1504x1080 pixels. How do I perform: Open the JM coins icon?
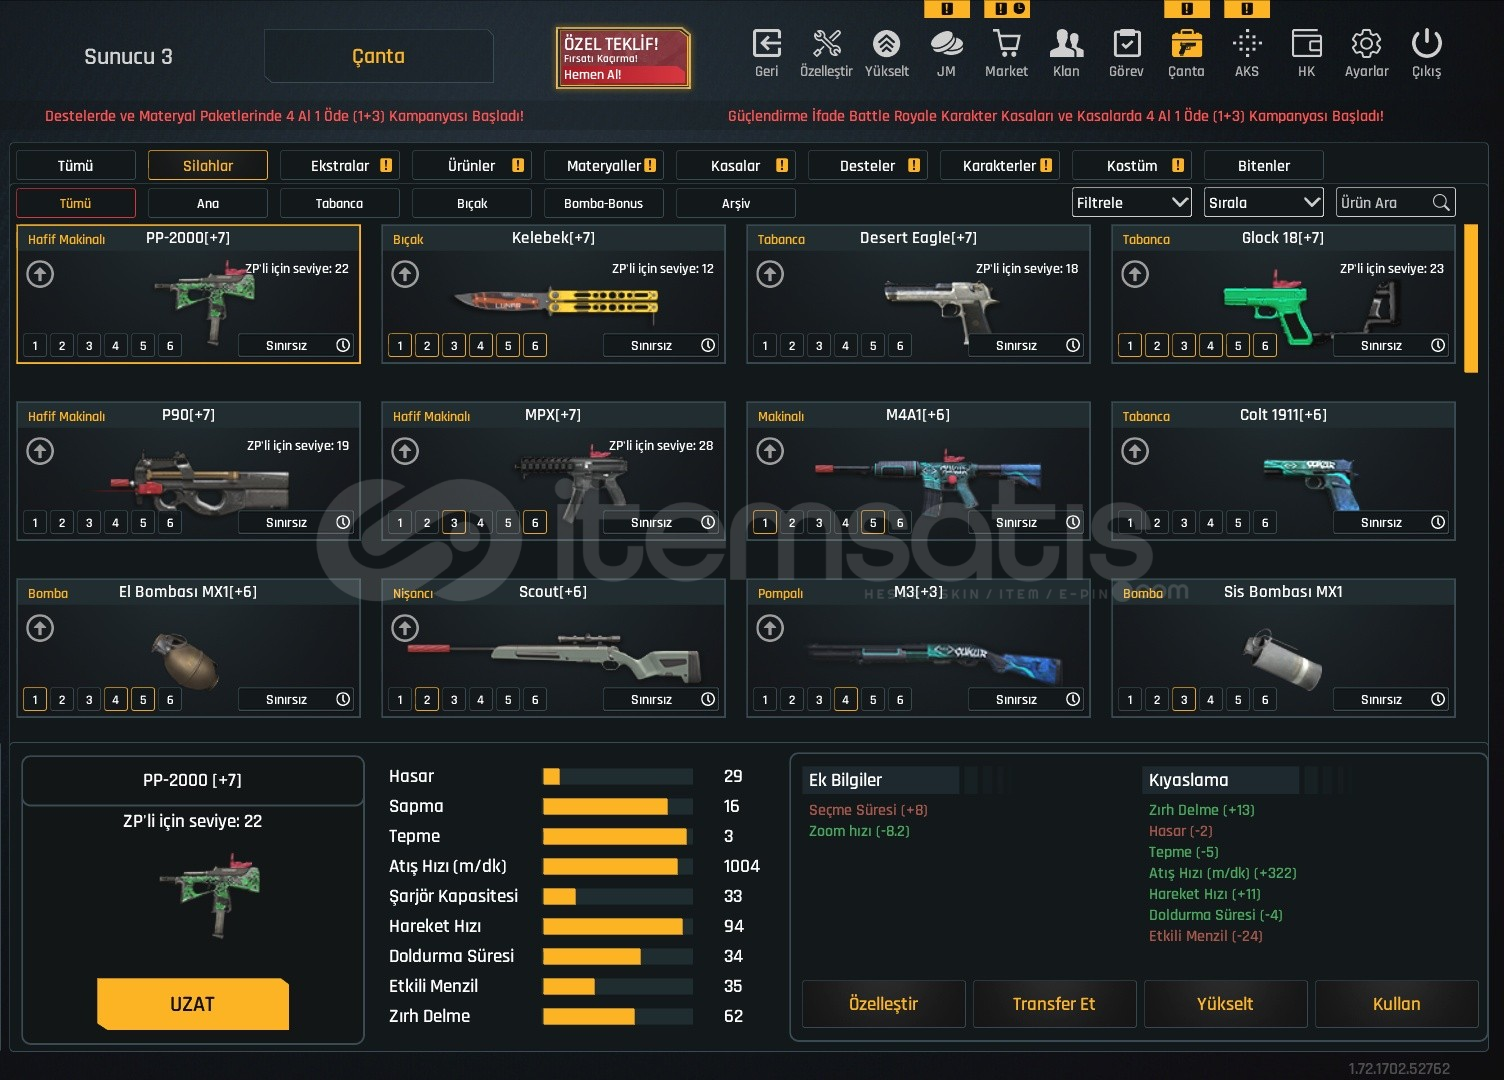coord(946,44)
